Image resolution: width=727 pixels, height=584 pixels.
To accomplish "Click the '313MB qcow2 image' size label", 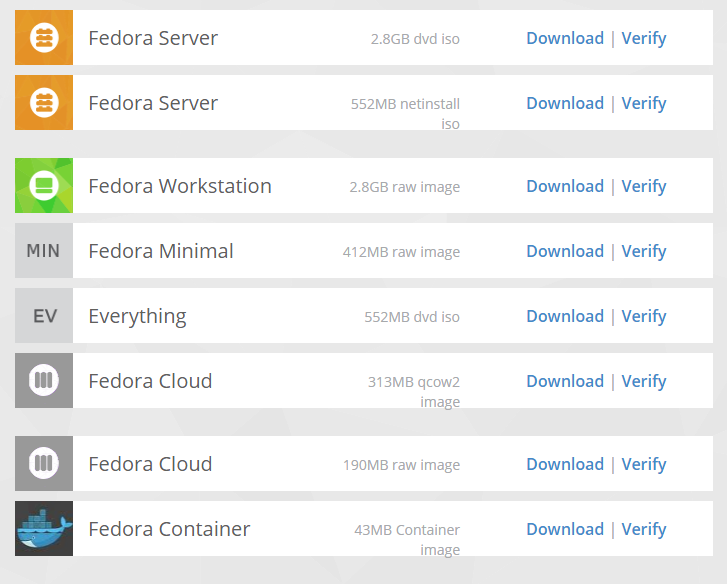I will [x=414, y=392].
